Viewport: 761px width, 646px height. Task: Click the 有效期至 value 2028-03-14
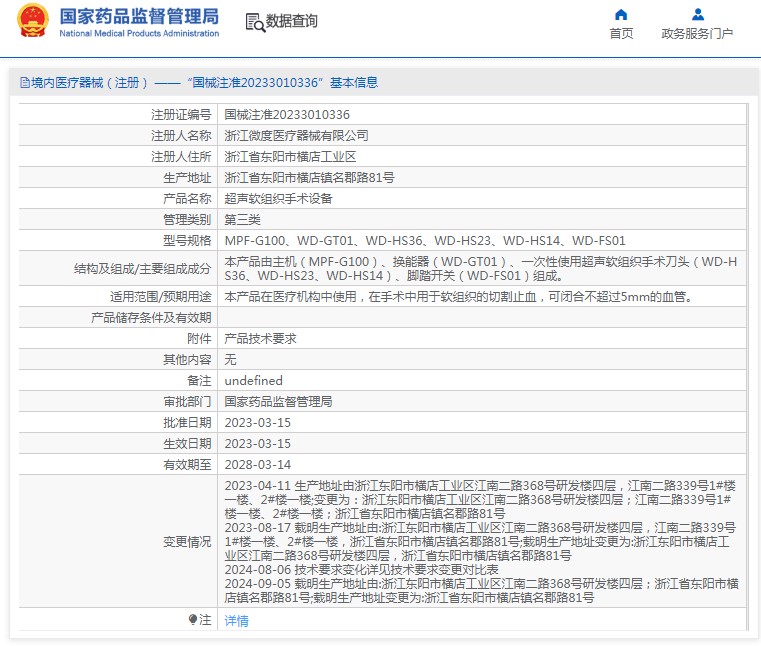point(257,465)
